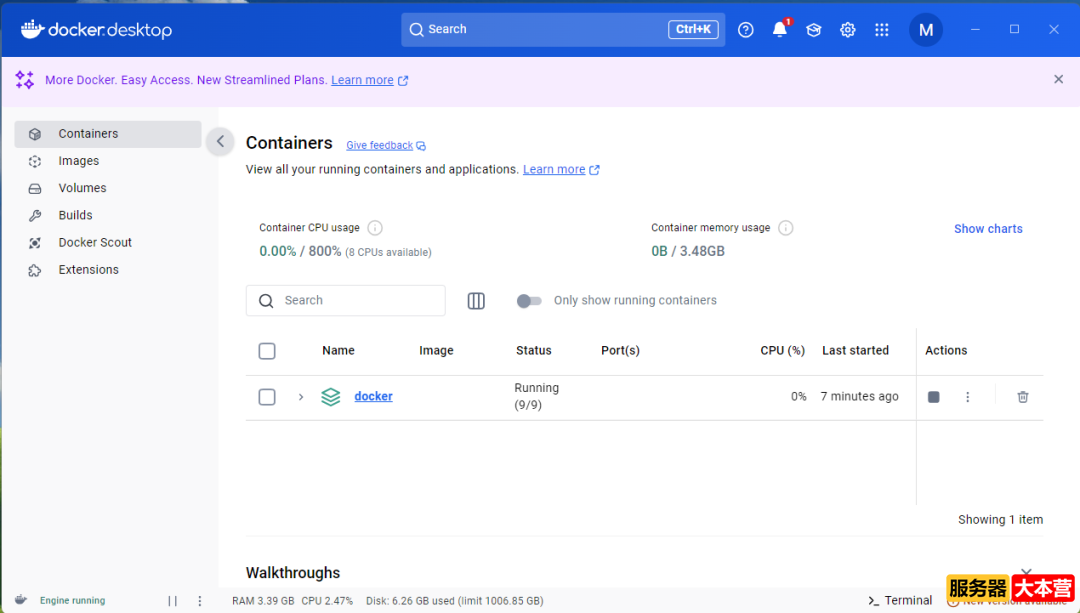Click the whale engine icon in status bar

(21, 600)
